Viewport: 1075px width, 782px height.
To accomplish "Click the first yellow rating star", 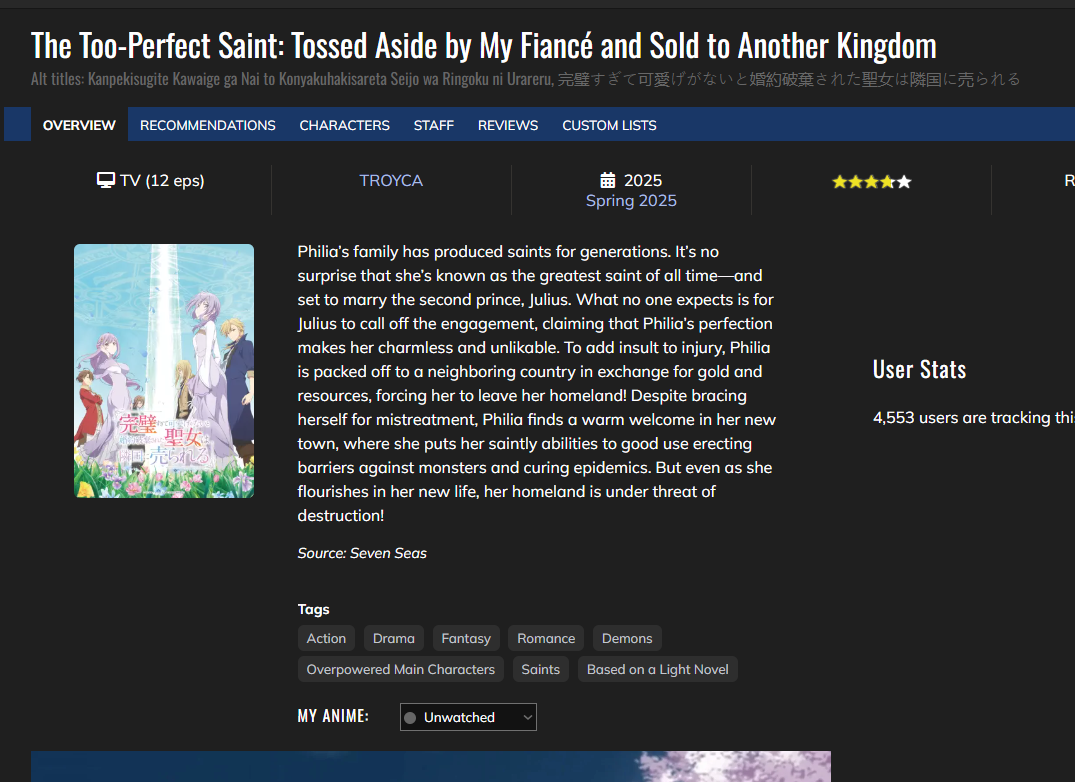I will [x=839, y=182].
